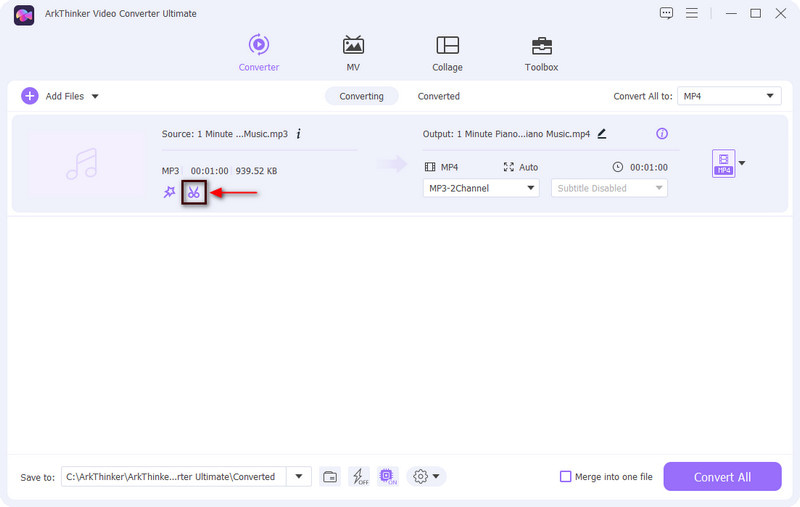
Task: Click the Save to path field
Action: coord(173,476)
